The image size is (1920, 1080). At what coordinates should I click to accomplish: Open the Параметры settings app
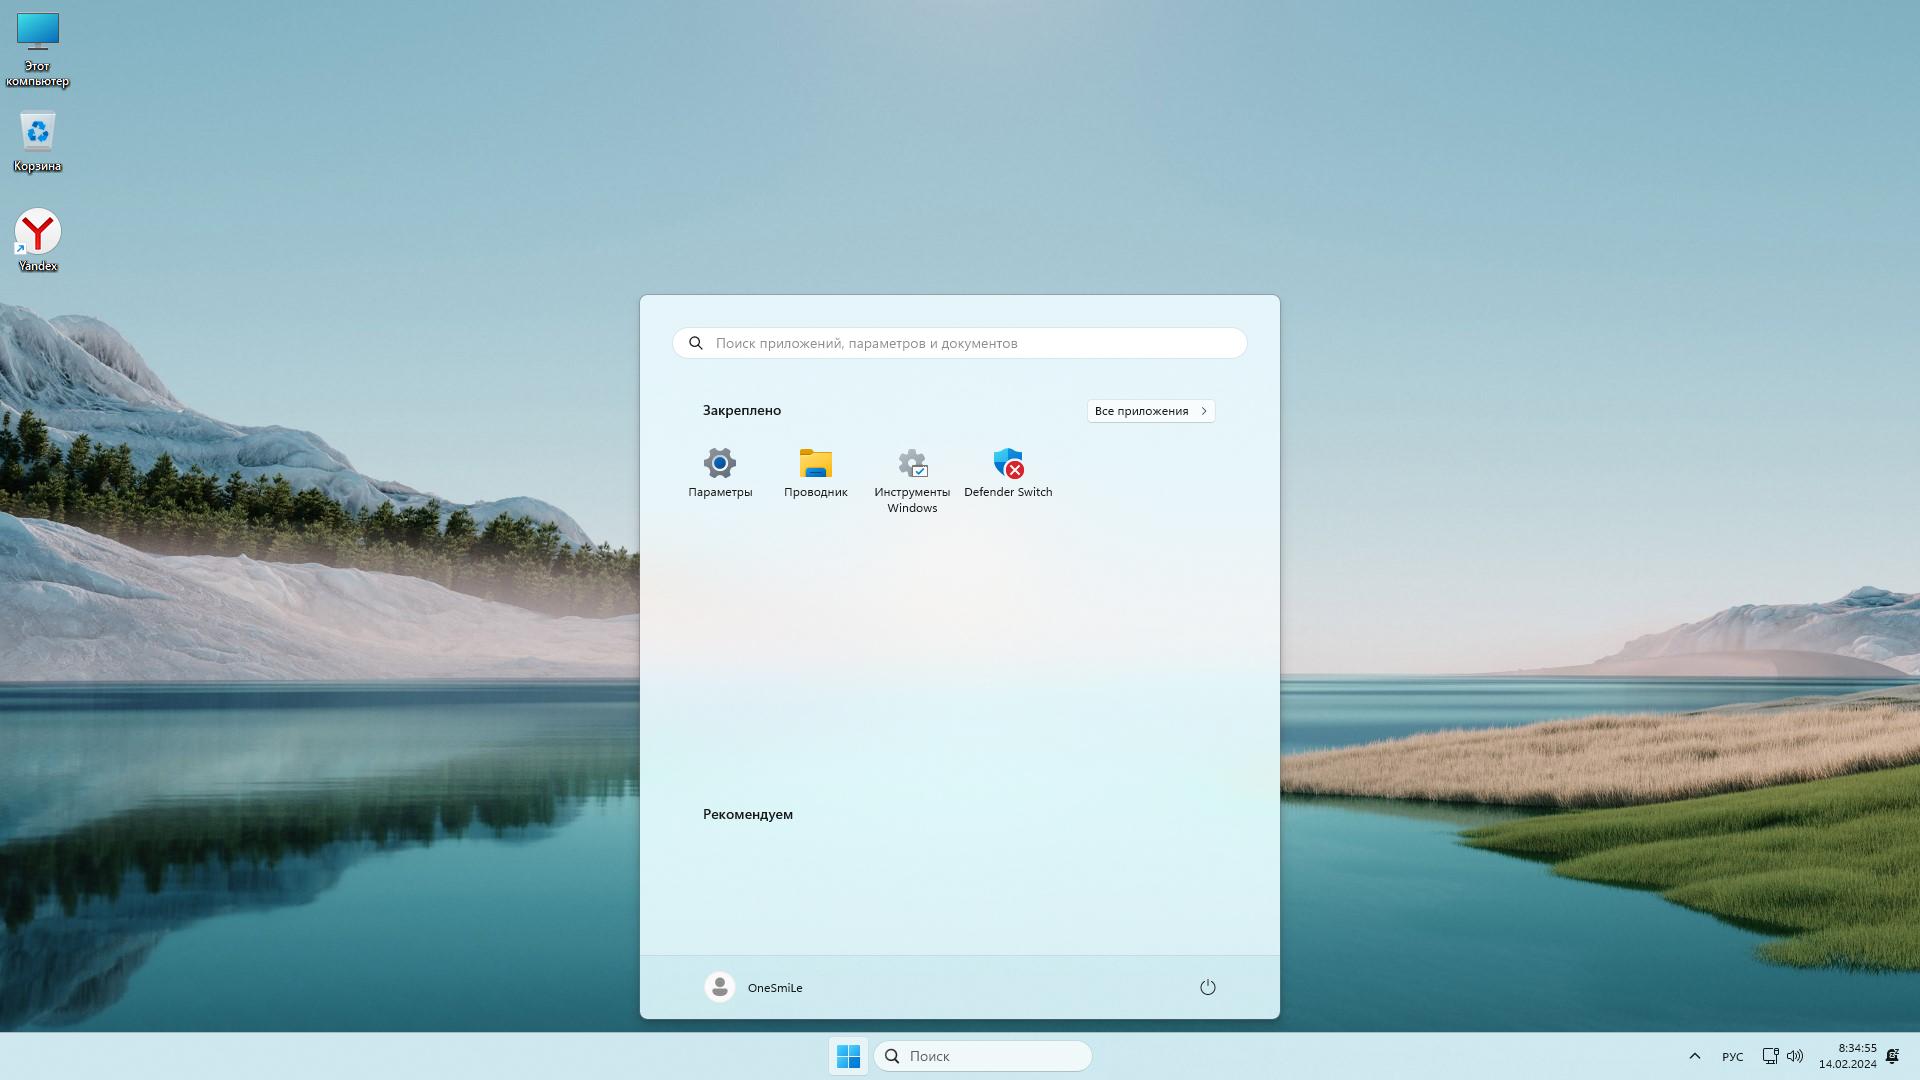pos(719,470)
